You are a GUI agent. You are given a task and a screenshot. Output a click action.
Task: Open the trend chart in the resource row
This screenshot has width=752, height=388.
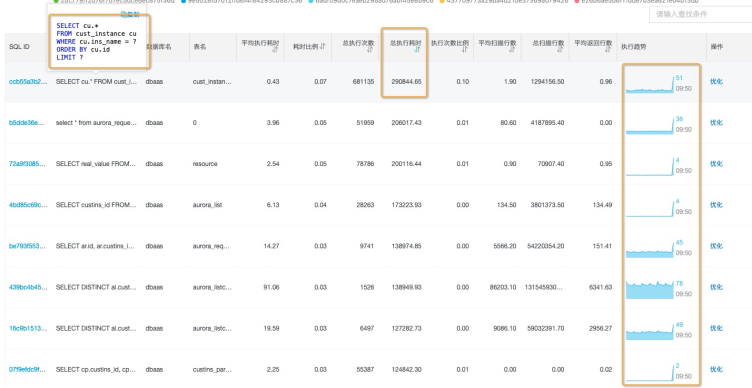tap(650, 166)
